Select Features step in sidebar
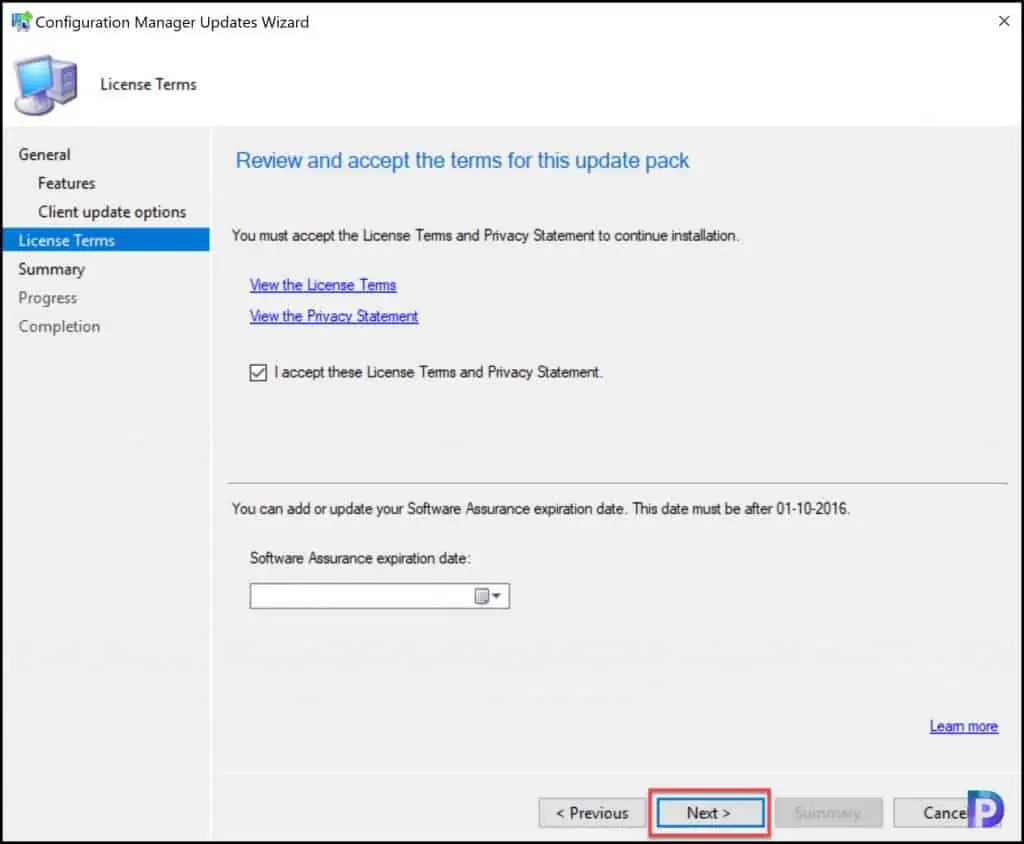This screenshot has width=1024, height=844. tap(67, 184)
